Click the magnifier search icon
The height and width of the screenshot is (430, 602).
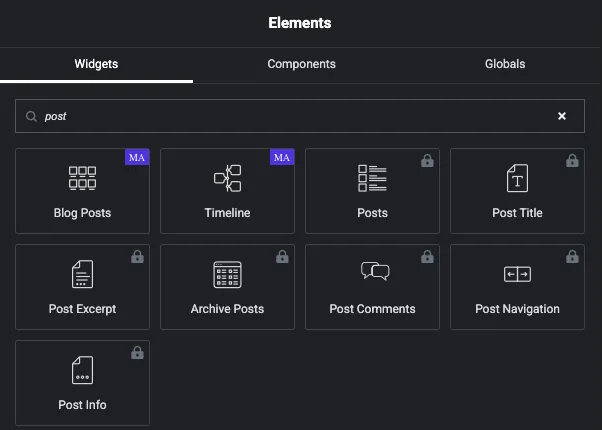pos(31,116)
